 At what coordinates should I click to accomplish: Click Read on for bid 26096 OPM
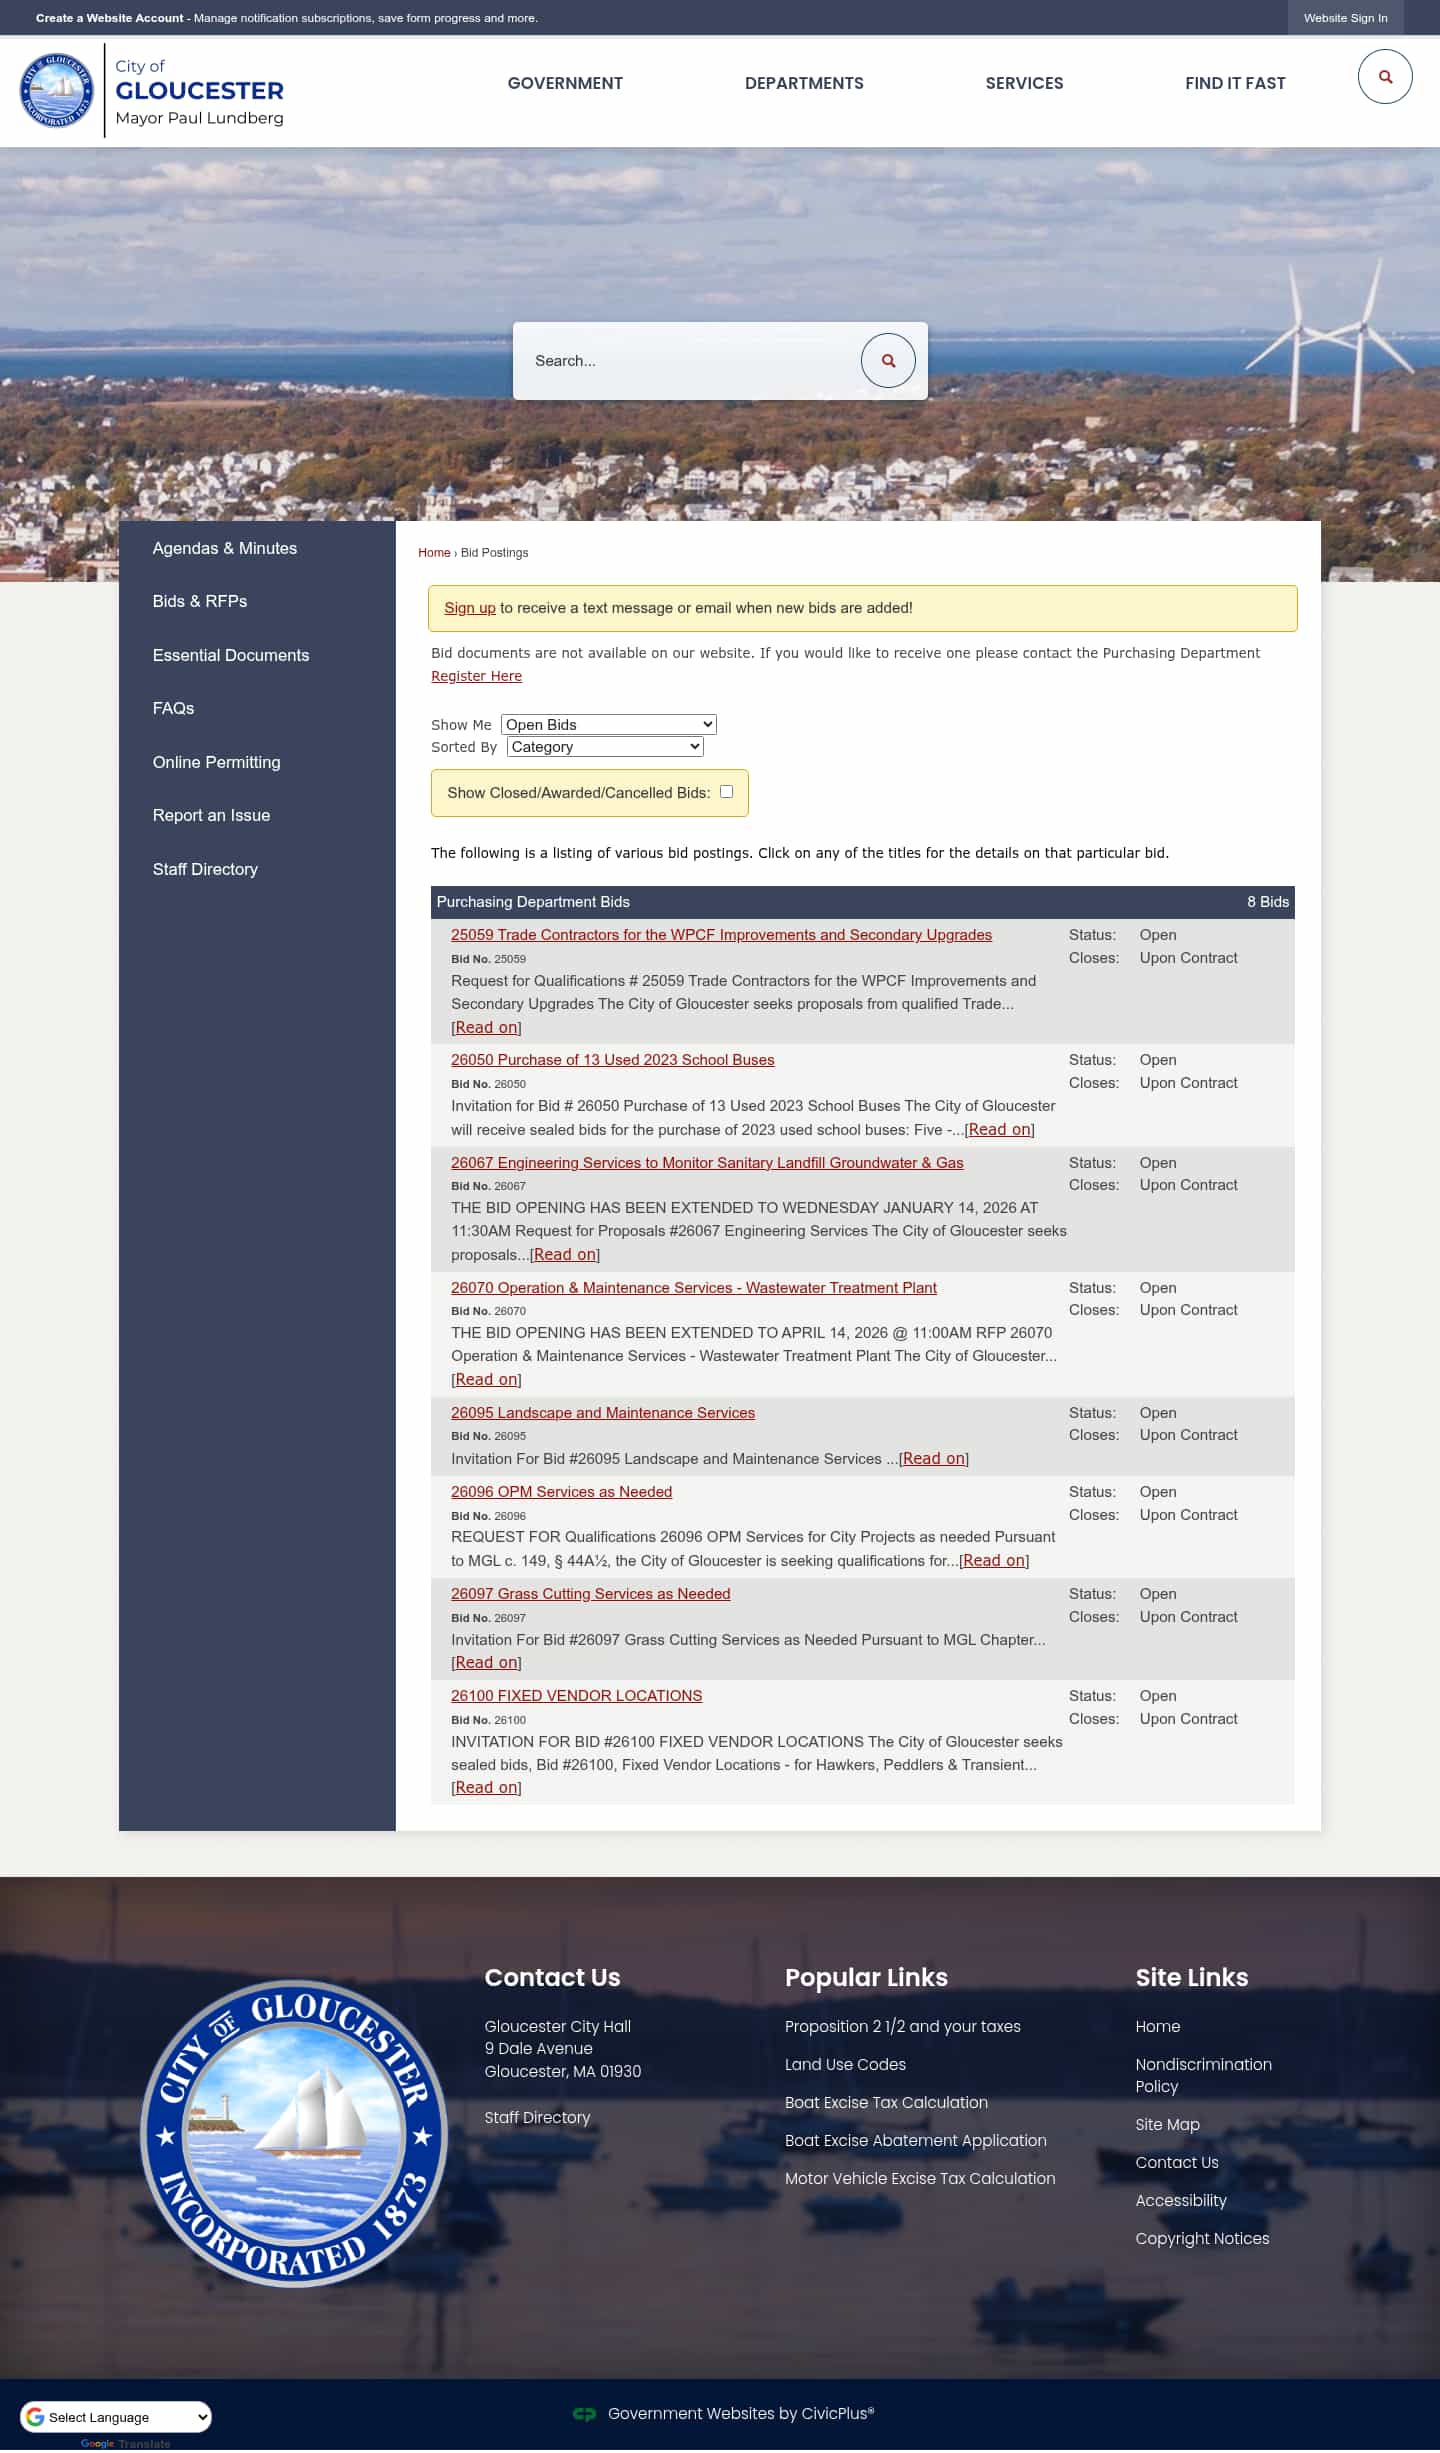(x=994, y=1561)
